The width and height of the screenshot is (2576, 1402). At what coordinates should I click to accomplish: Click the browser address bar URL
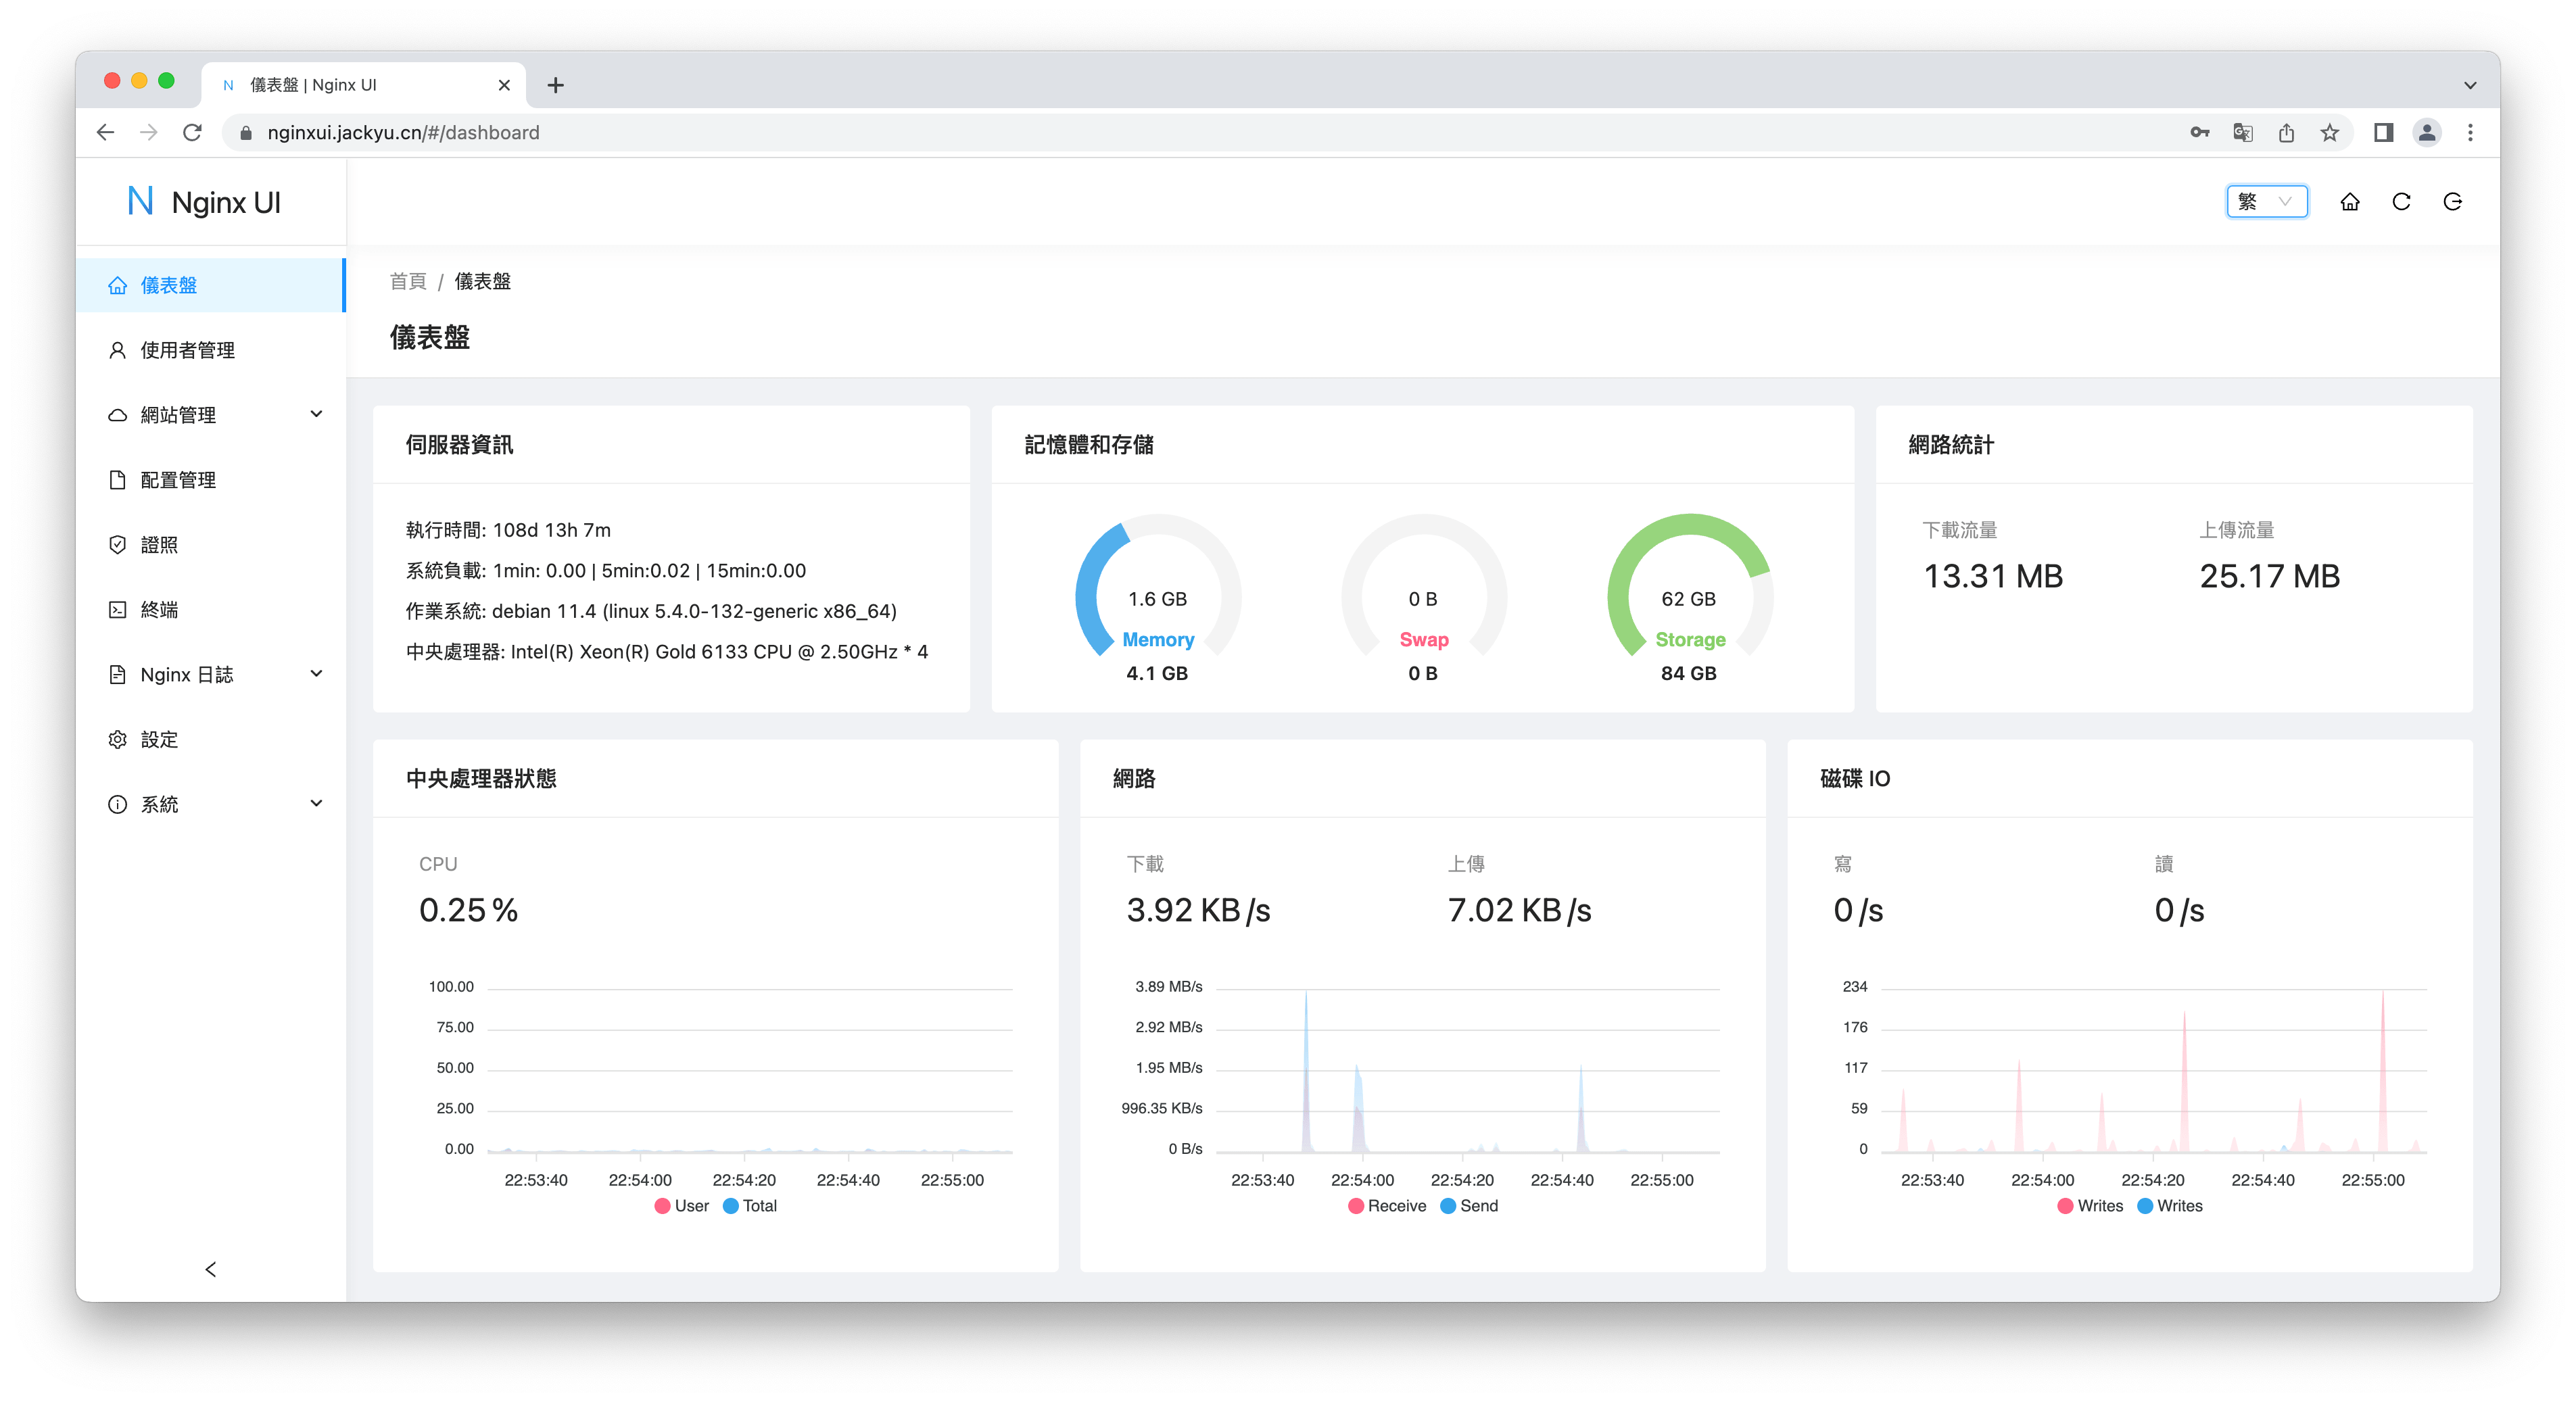click(x=403, y=133)
